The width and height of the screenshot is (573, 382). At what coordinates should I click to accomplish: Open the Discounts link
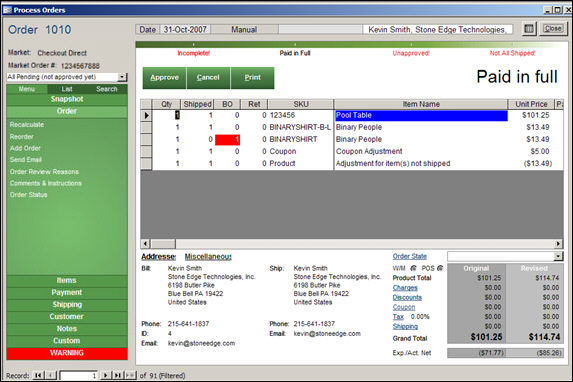[407, 298]
